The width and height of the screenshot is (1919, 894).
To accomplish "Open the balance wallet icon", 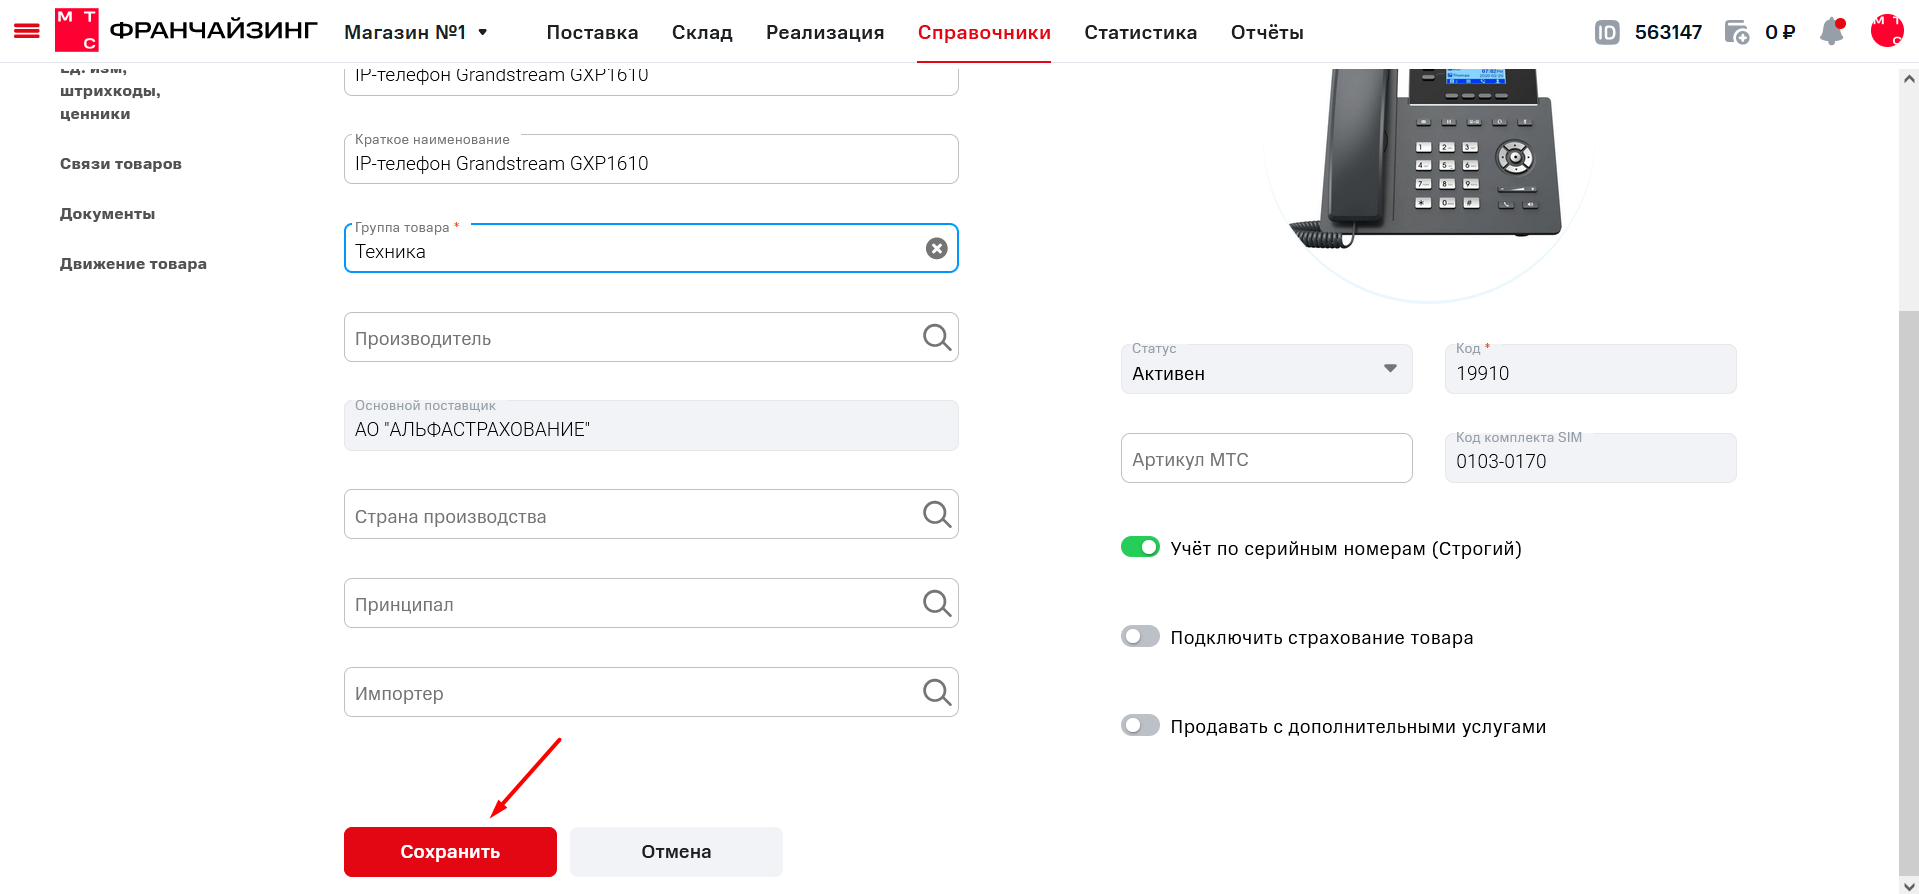I will point(1737,32).
